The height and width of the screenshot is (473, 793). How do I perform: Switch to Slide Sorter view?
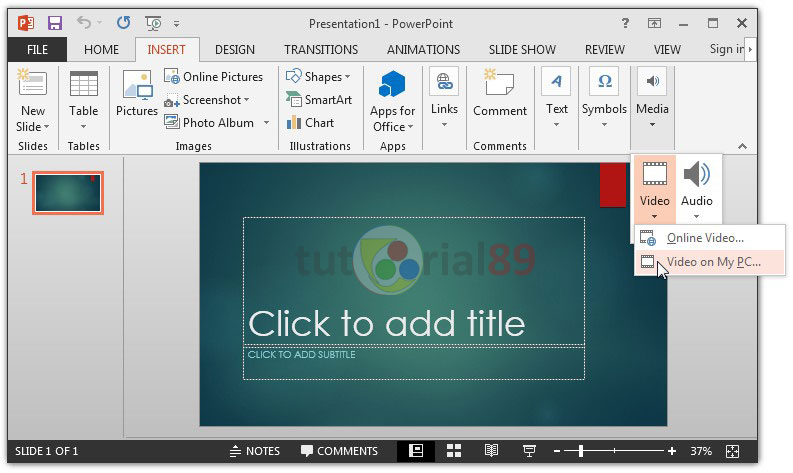pos(454,450)
